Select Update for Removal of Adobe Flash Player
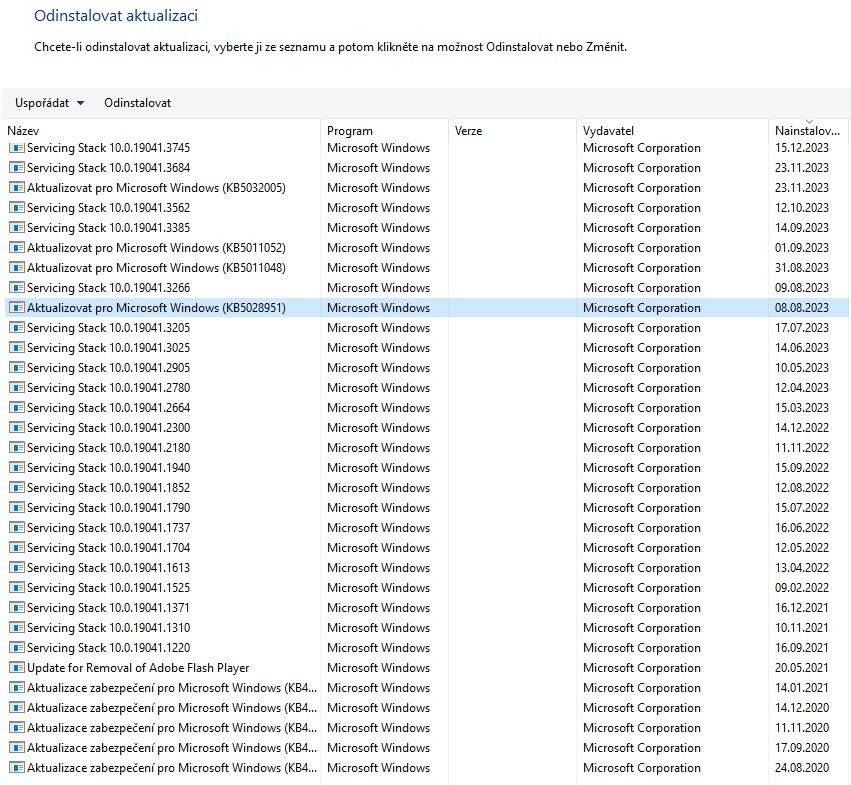 (x=138, y=668)
